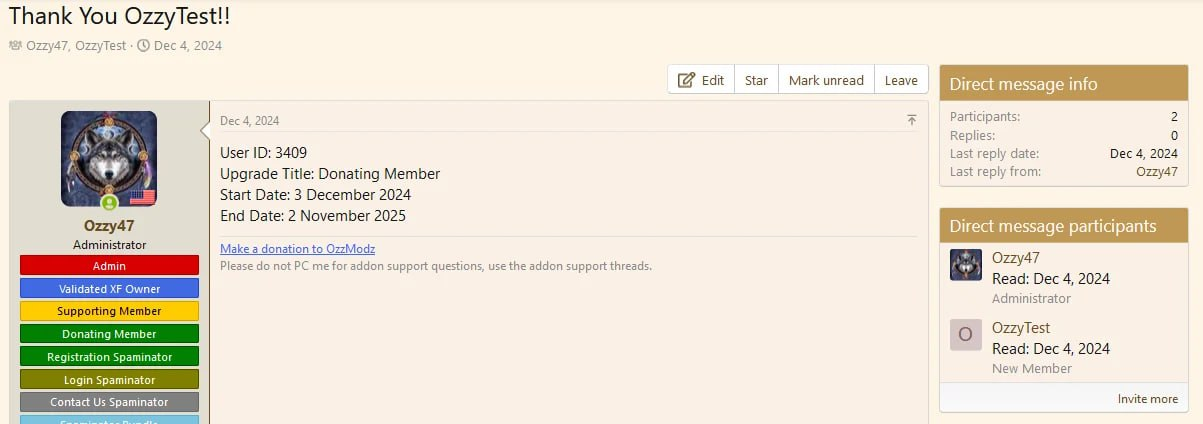Open Ozzy47's large wolf avatar
Screen dimensions: 1203x424
109,157
